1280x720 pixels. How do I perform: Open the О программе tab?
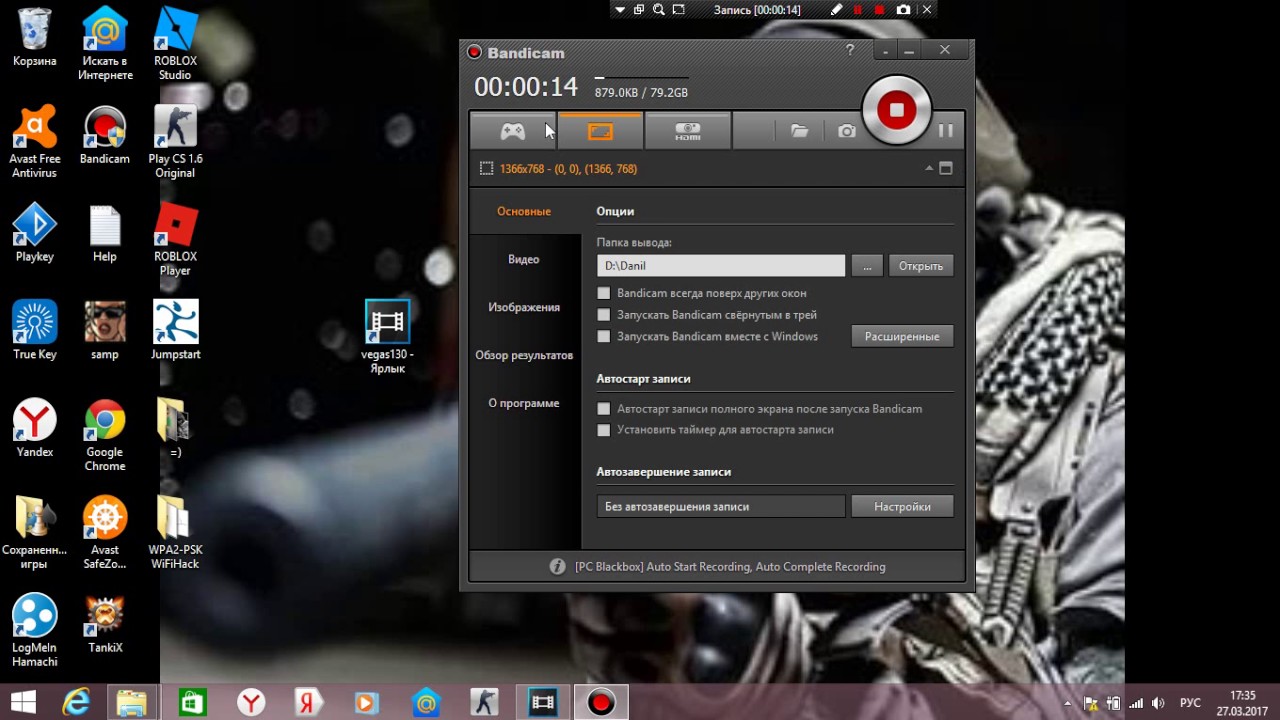(524, 403)
